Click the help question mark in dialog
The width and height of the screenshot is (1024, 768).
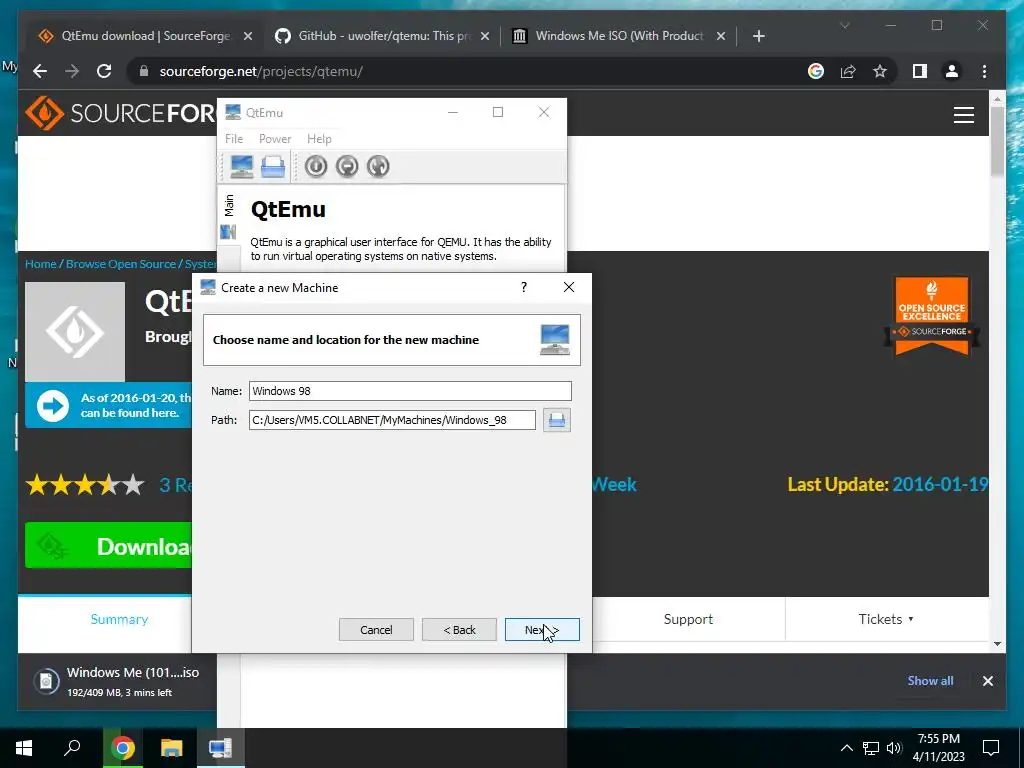coord(524,287)
